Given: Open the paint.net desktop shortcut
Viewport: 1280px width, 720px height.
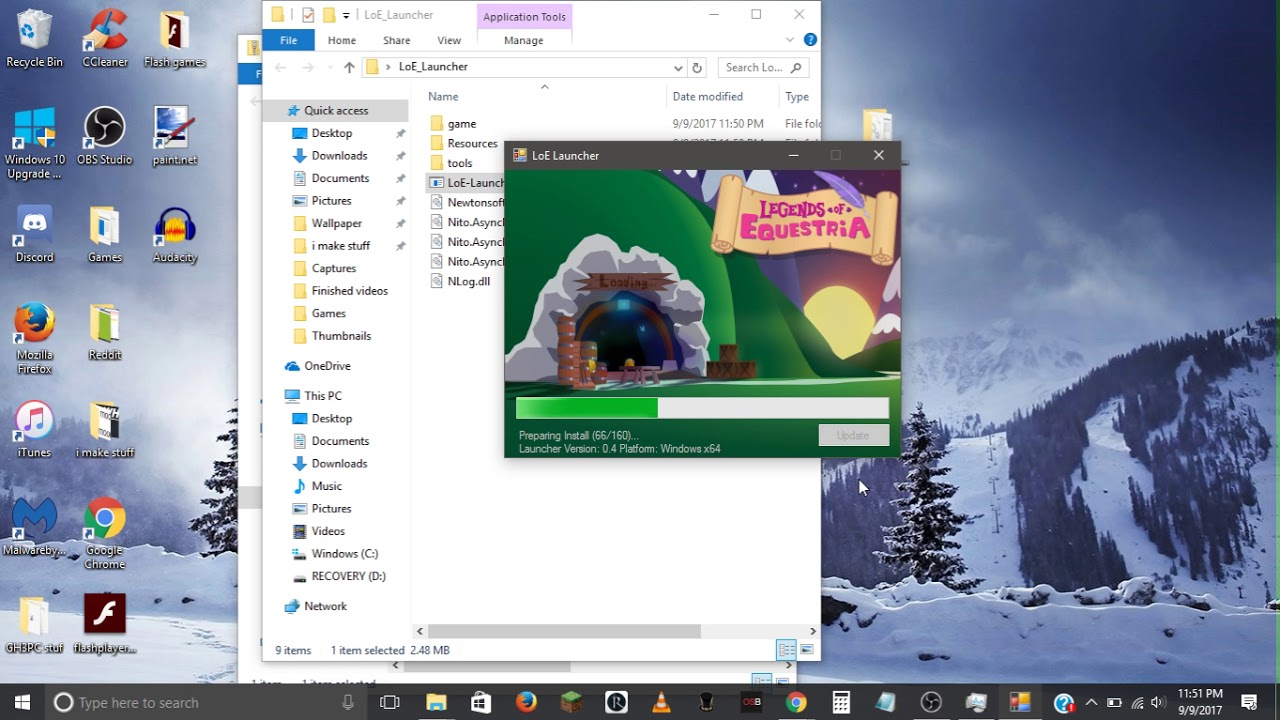Looking at the screenshot, I should pos(174,137).
